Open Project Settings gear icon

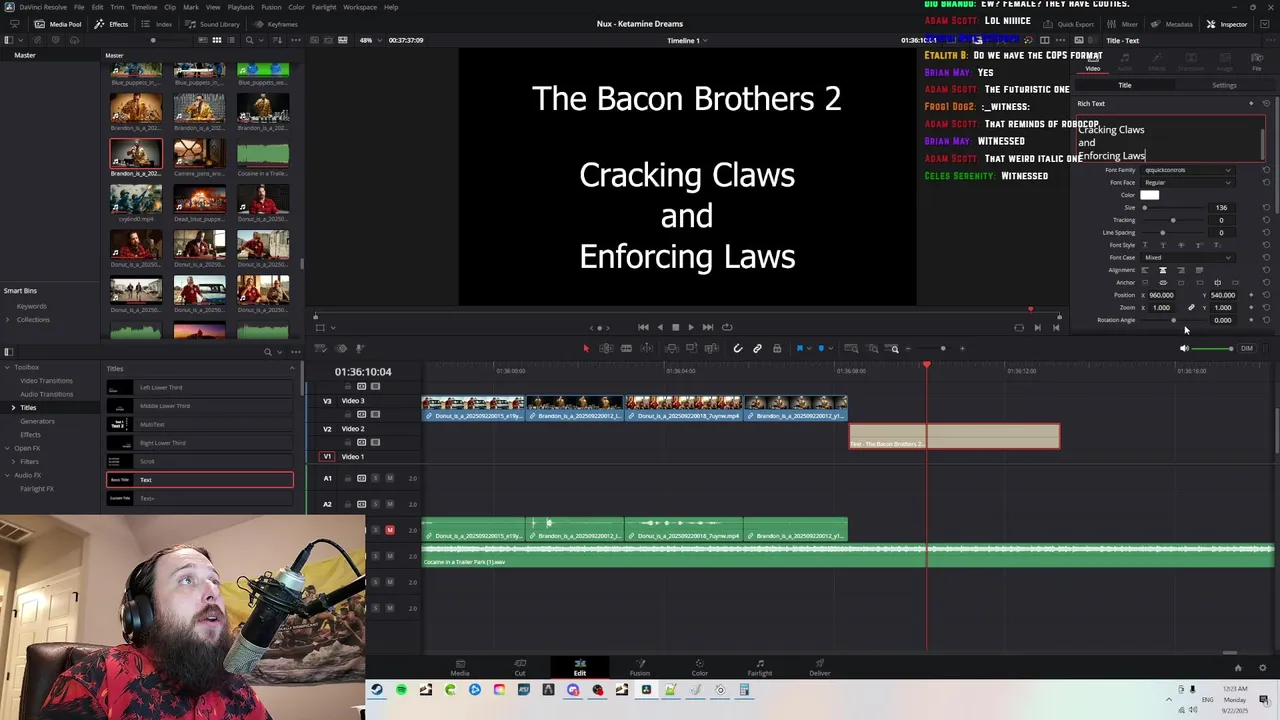pyautogui.click(x=1262, y=668)
